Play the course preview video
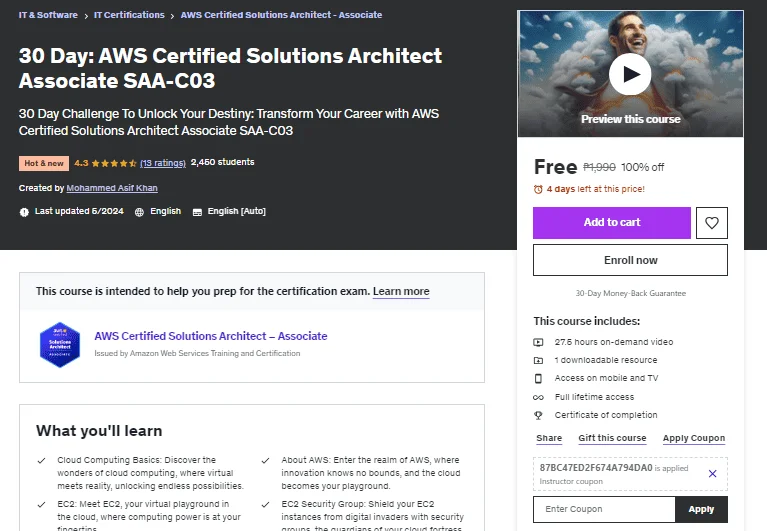The width and height of the screenshot is (767, 531). pyautogui.click(x=630, y=74)
